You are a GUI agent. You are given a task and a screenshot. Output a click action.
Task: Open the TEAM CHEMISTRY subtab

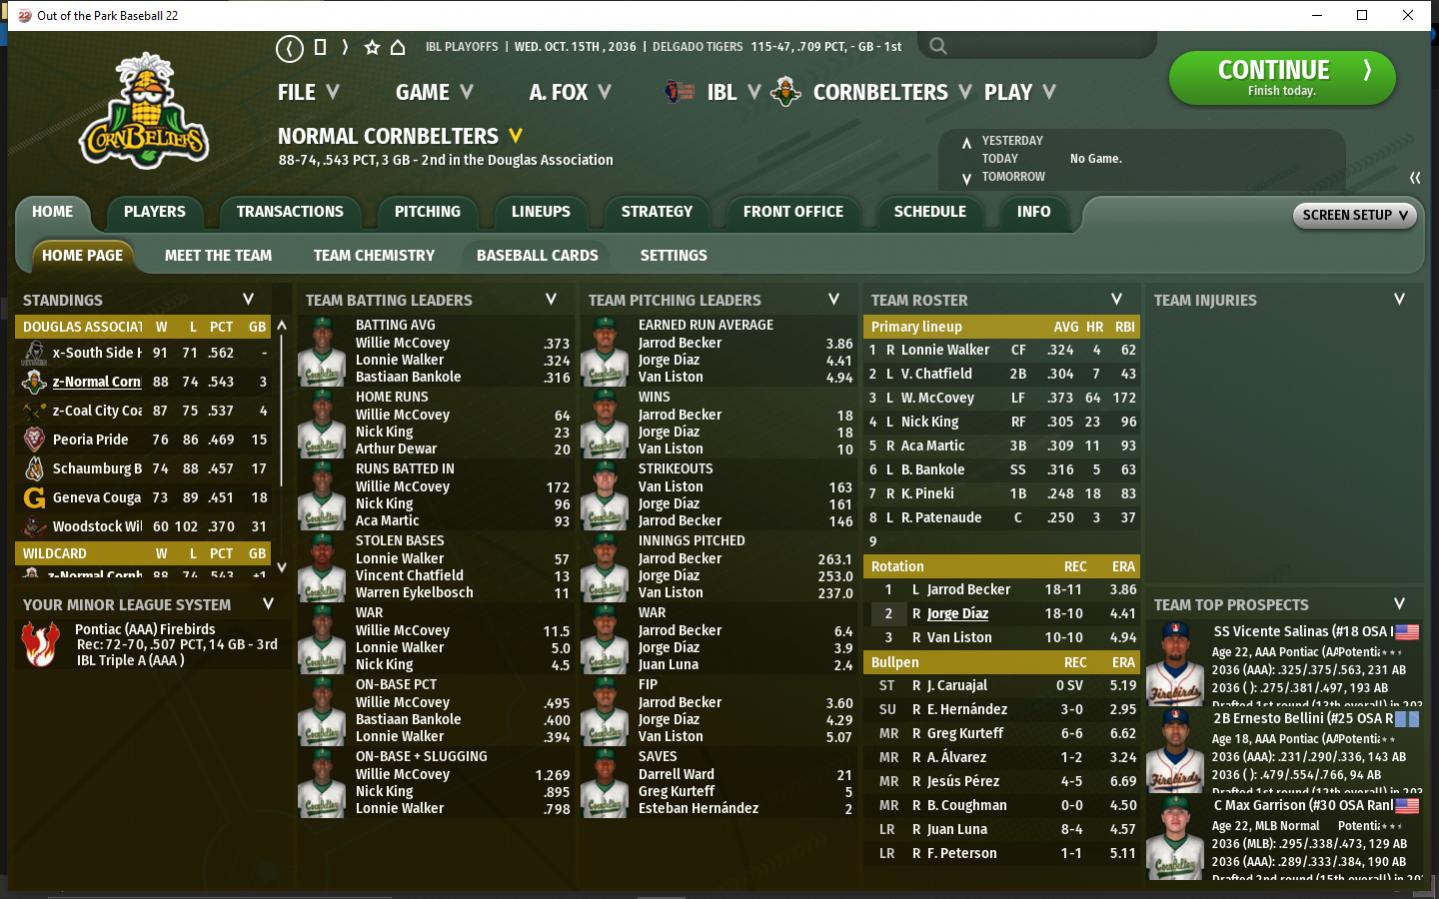pos(374,256)
